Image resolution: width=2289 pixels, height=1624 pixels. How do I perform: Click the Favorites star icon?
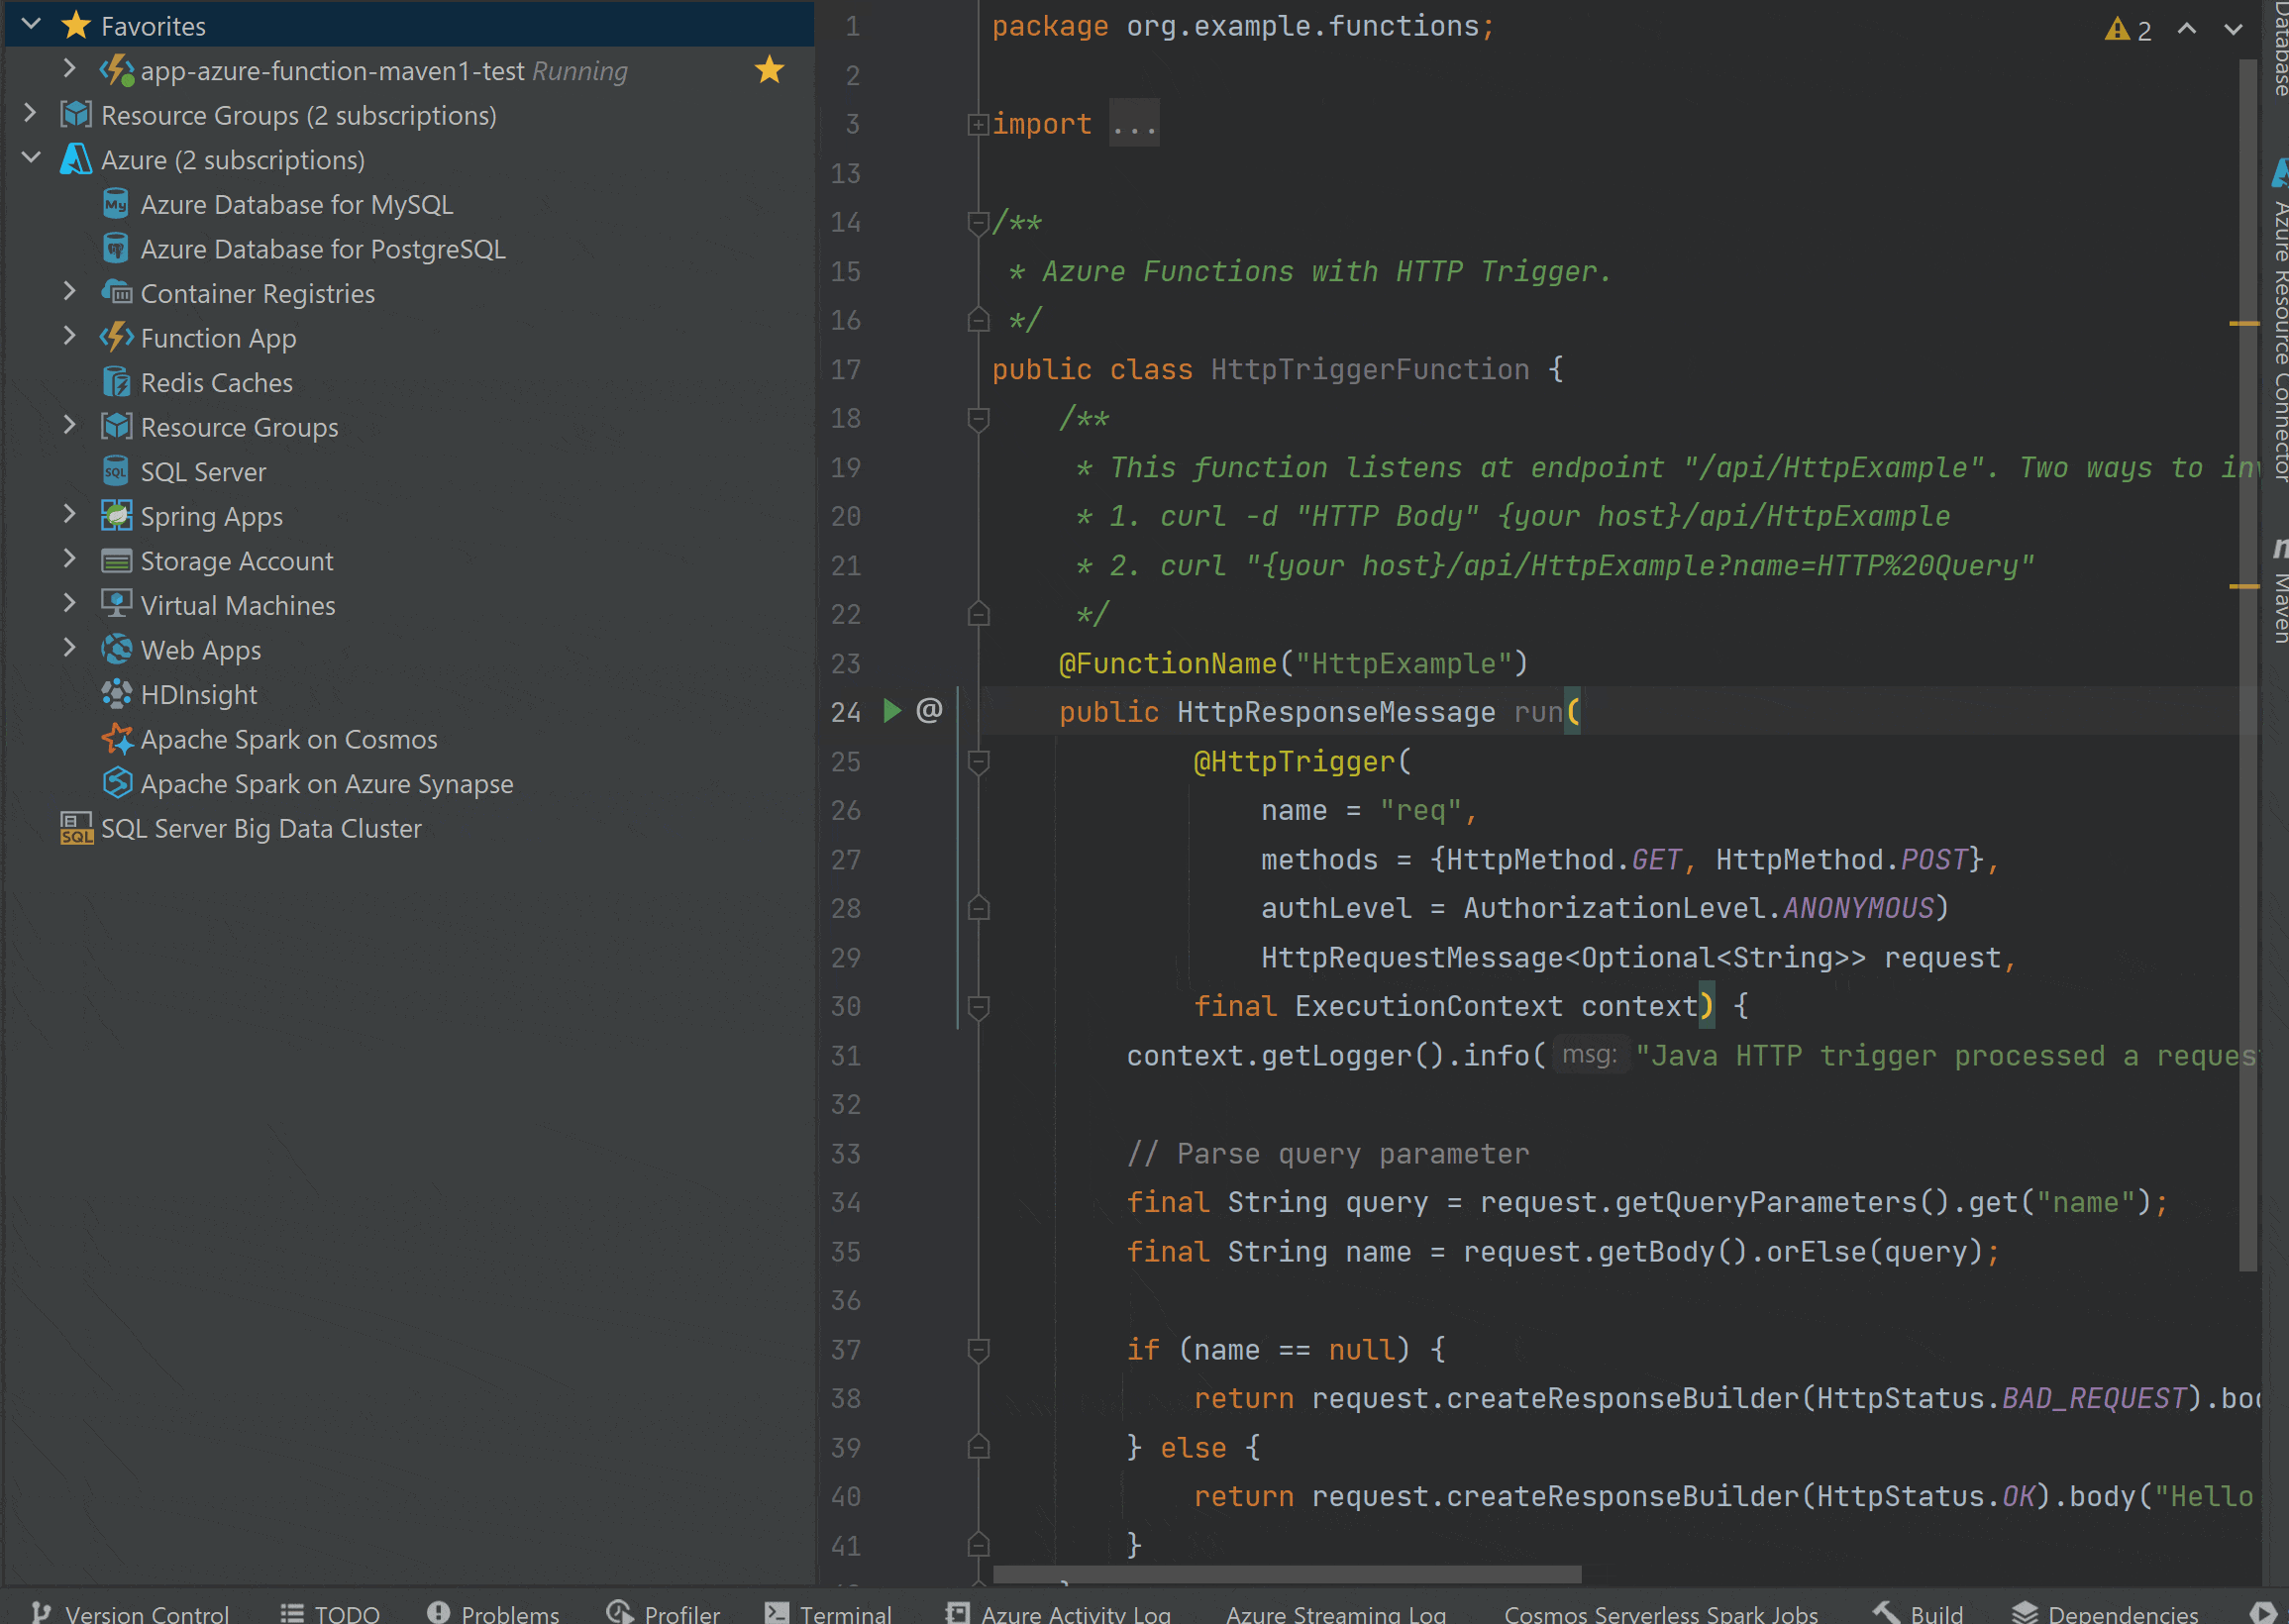coord(76,25)
